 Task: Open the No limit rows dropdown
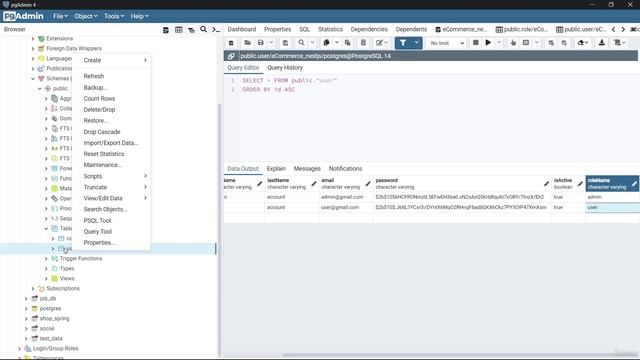447,43
